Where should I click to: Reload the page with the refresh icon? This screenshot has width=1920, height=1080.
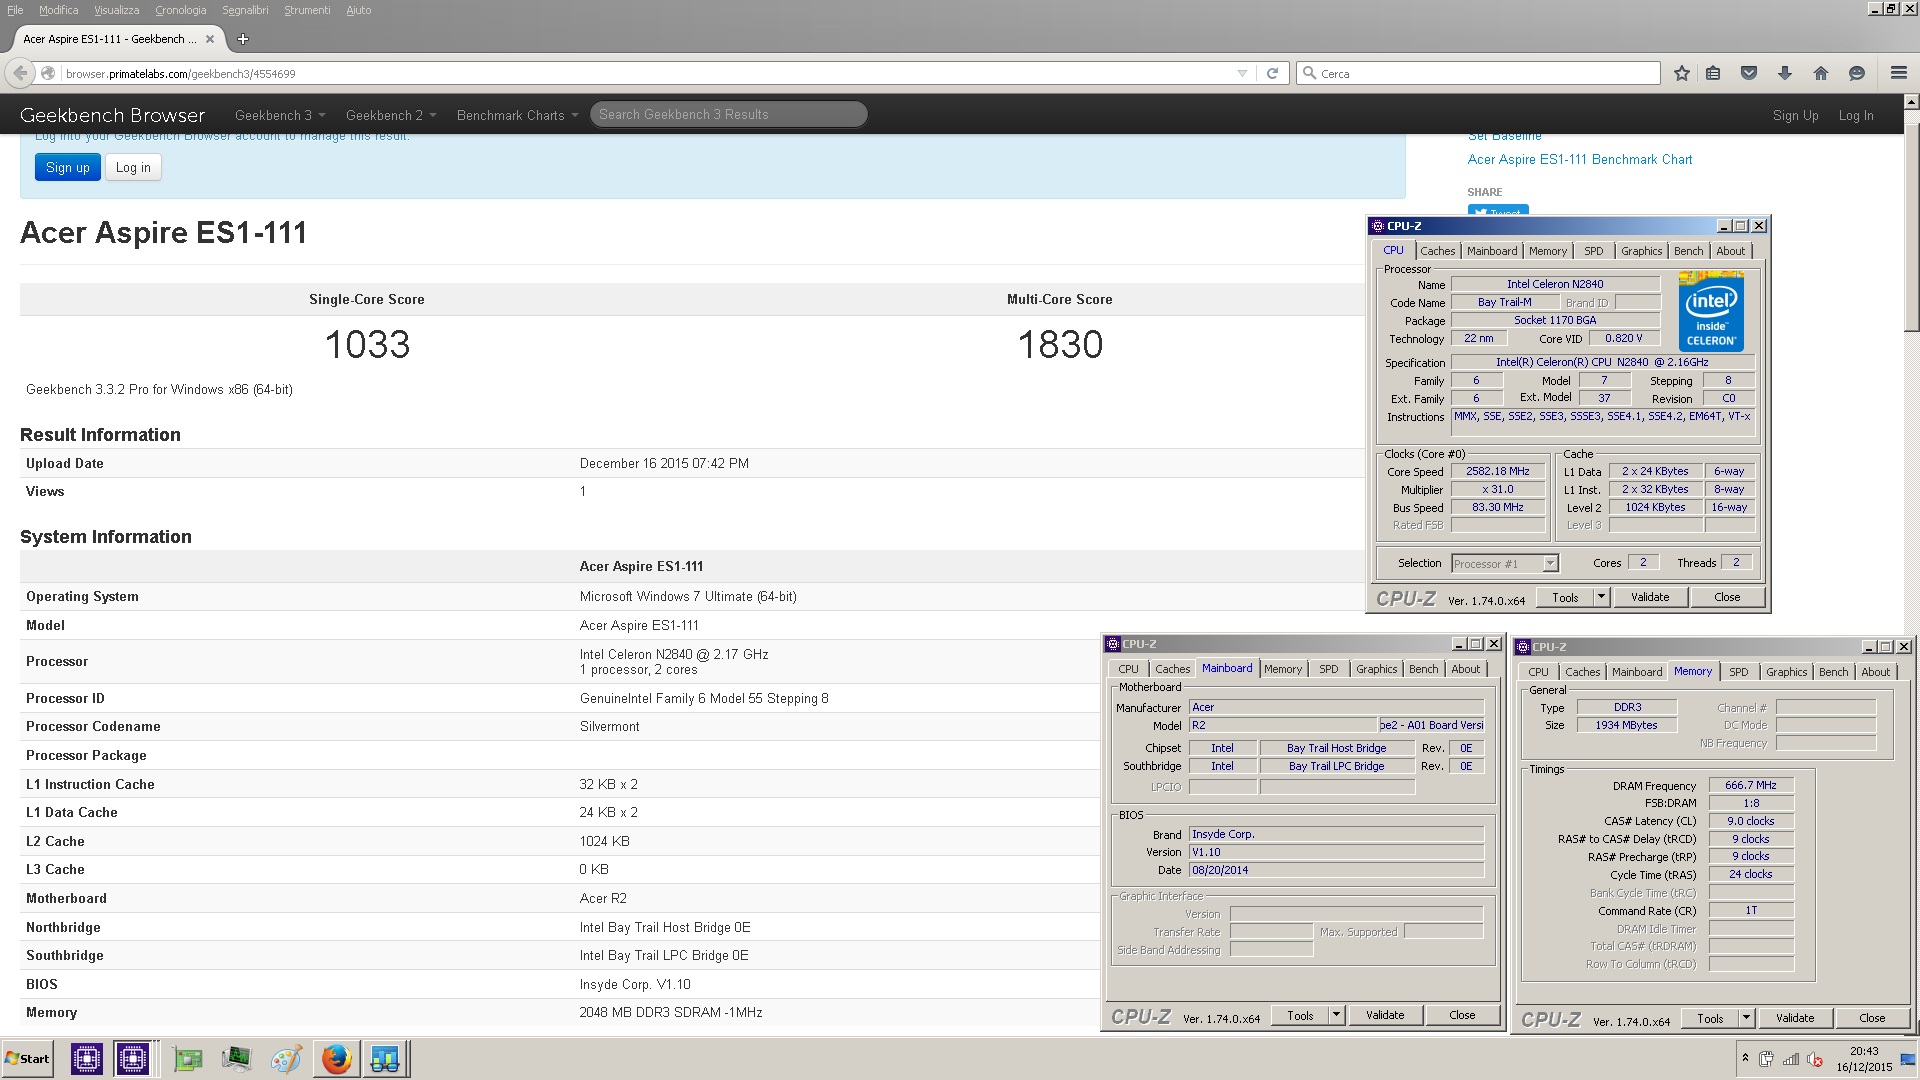pyautogui.click(x=1272, y=73)
